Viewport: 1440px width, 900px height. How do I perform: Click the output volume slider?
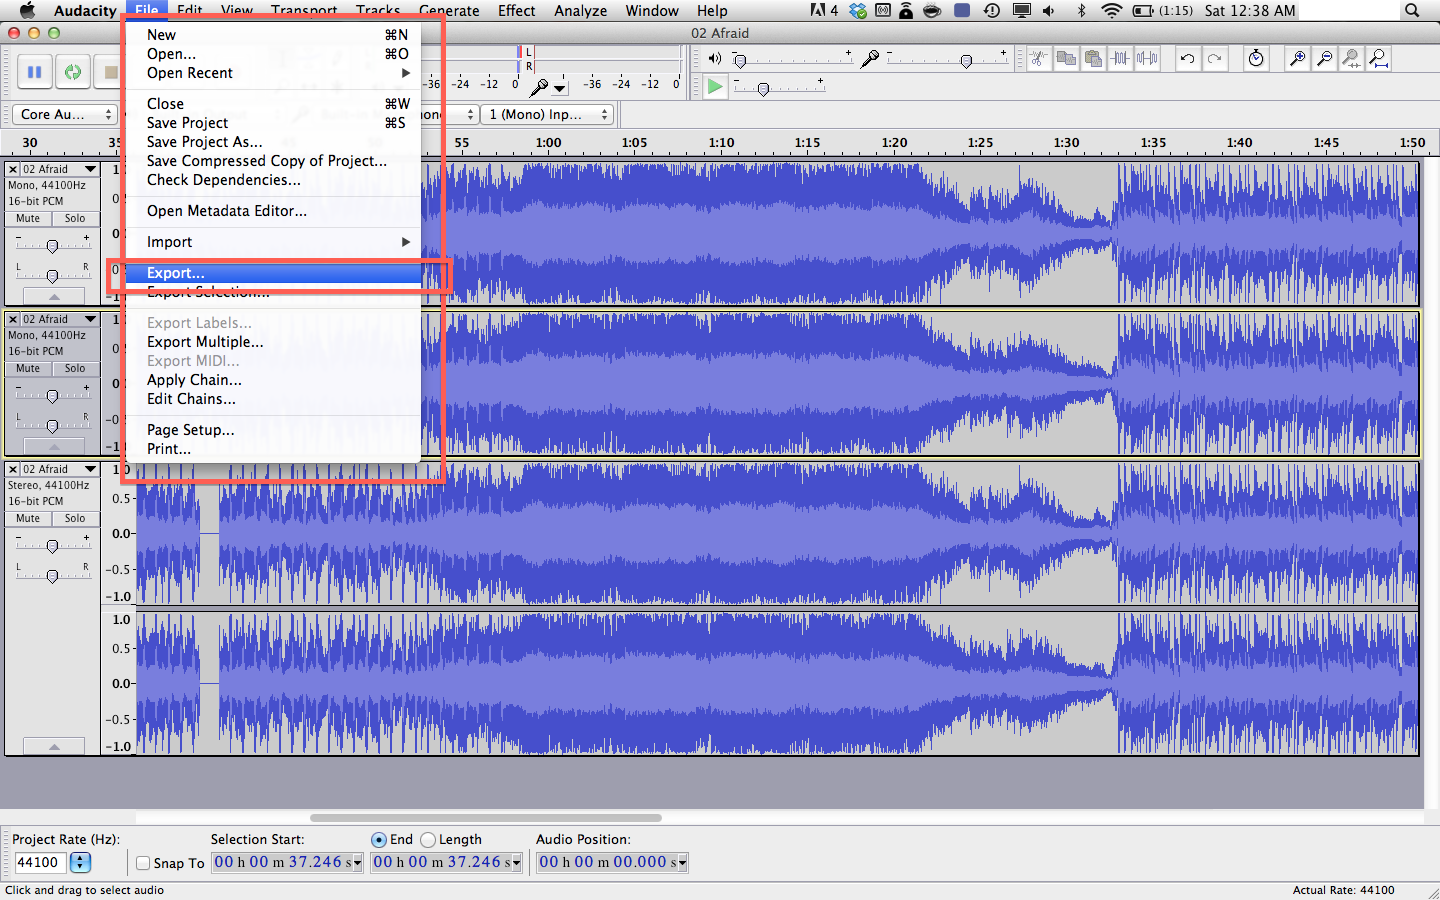[793, 60]
